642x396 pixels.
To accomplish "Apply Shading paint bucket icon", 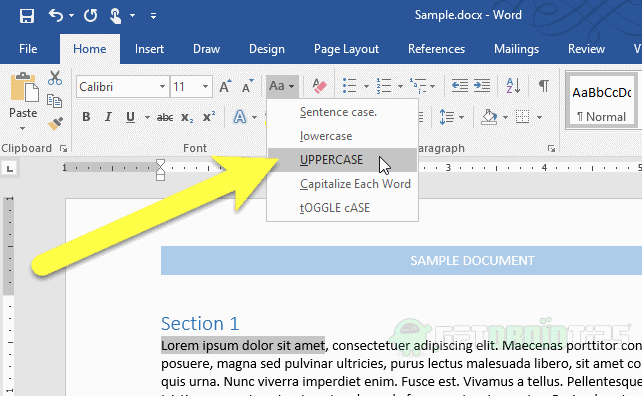I will (489, 117).
